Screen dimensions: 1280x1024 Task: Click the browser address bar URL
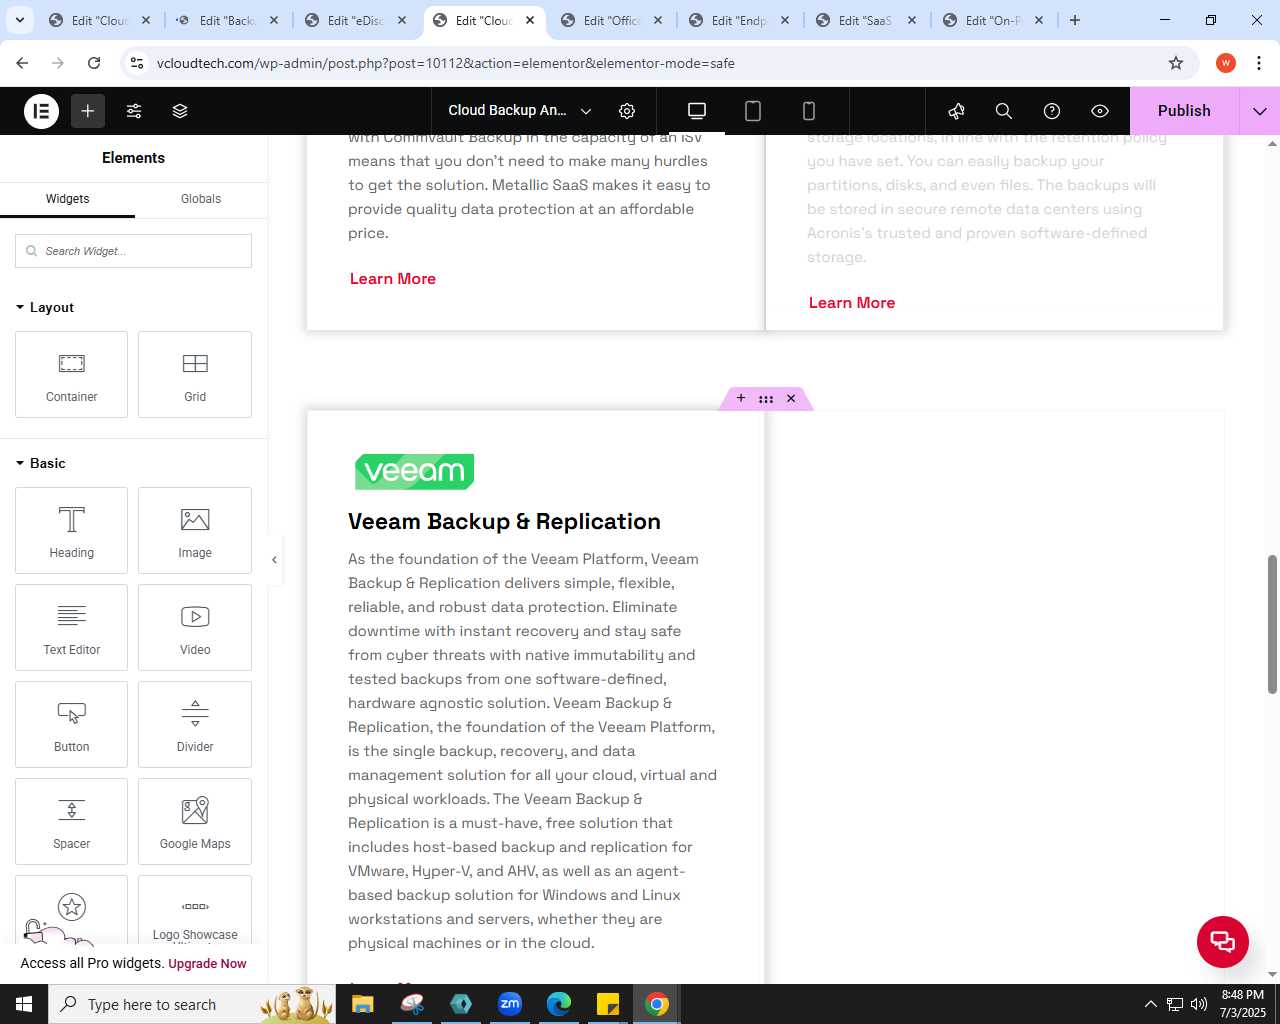[x=446, y=63]
